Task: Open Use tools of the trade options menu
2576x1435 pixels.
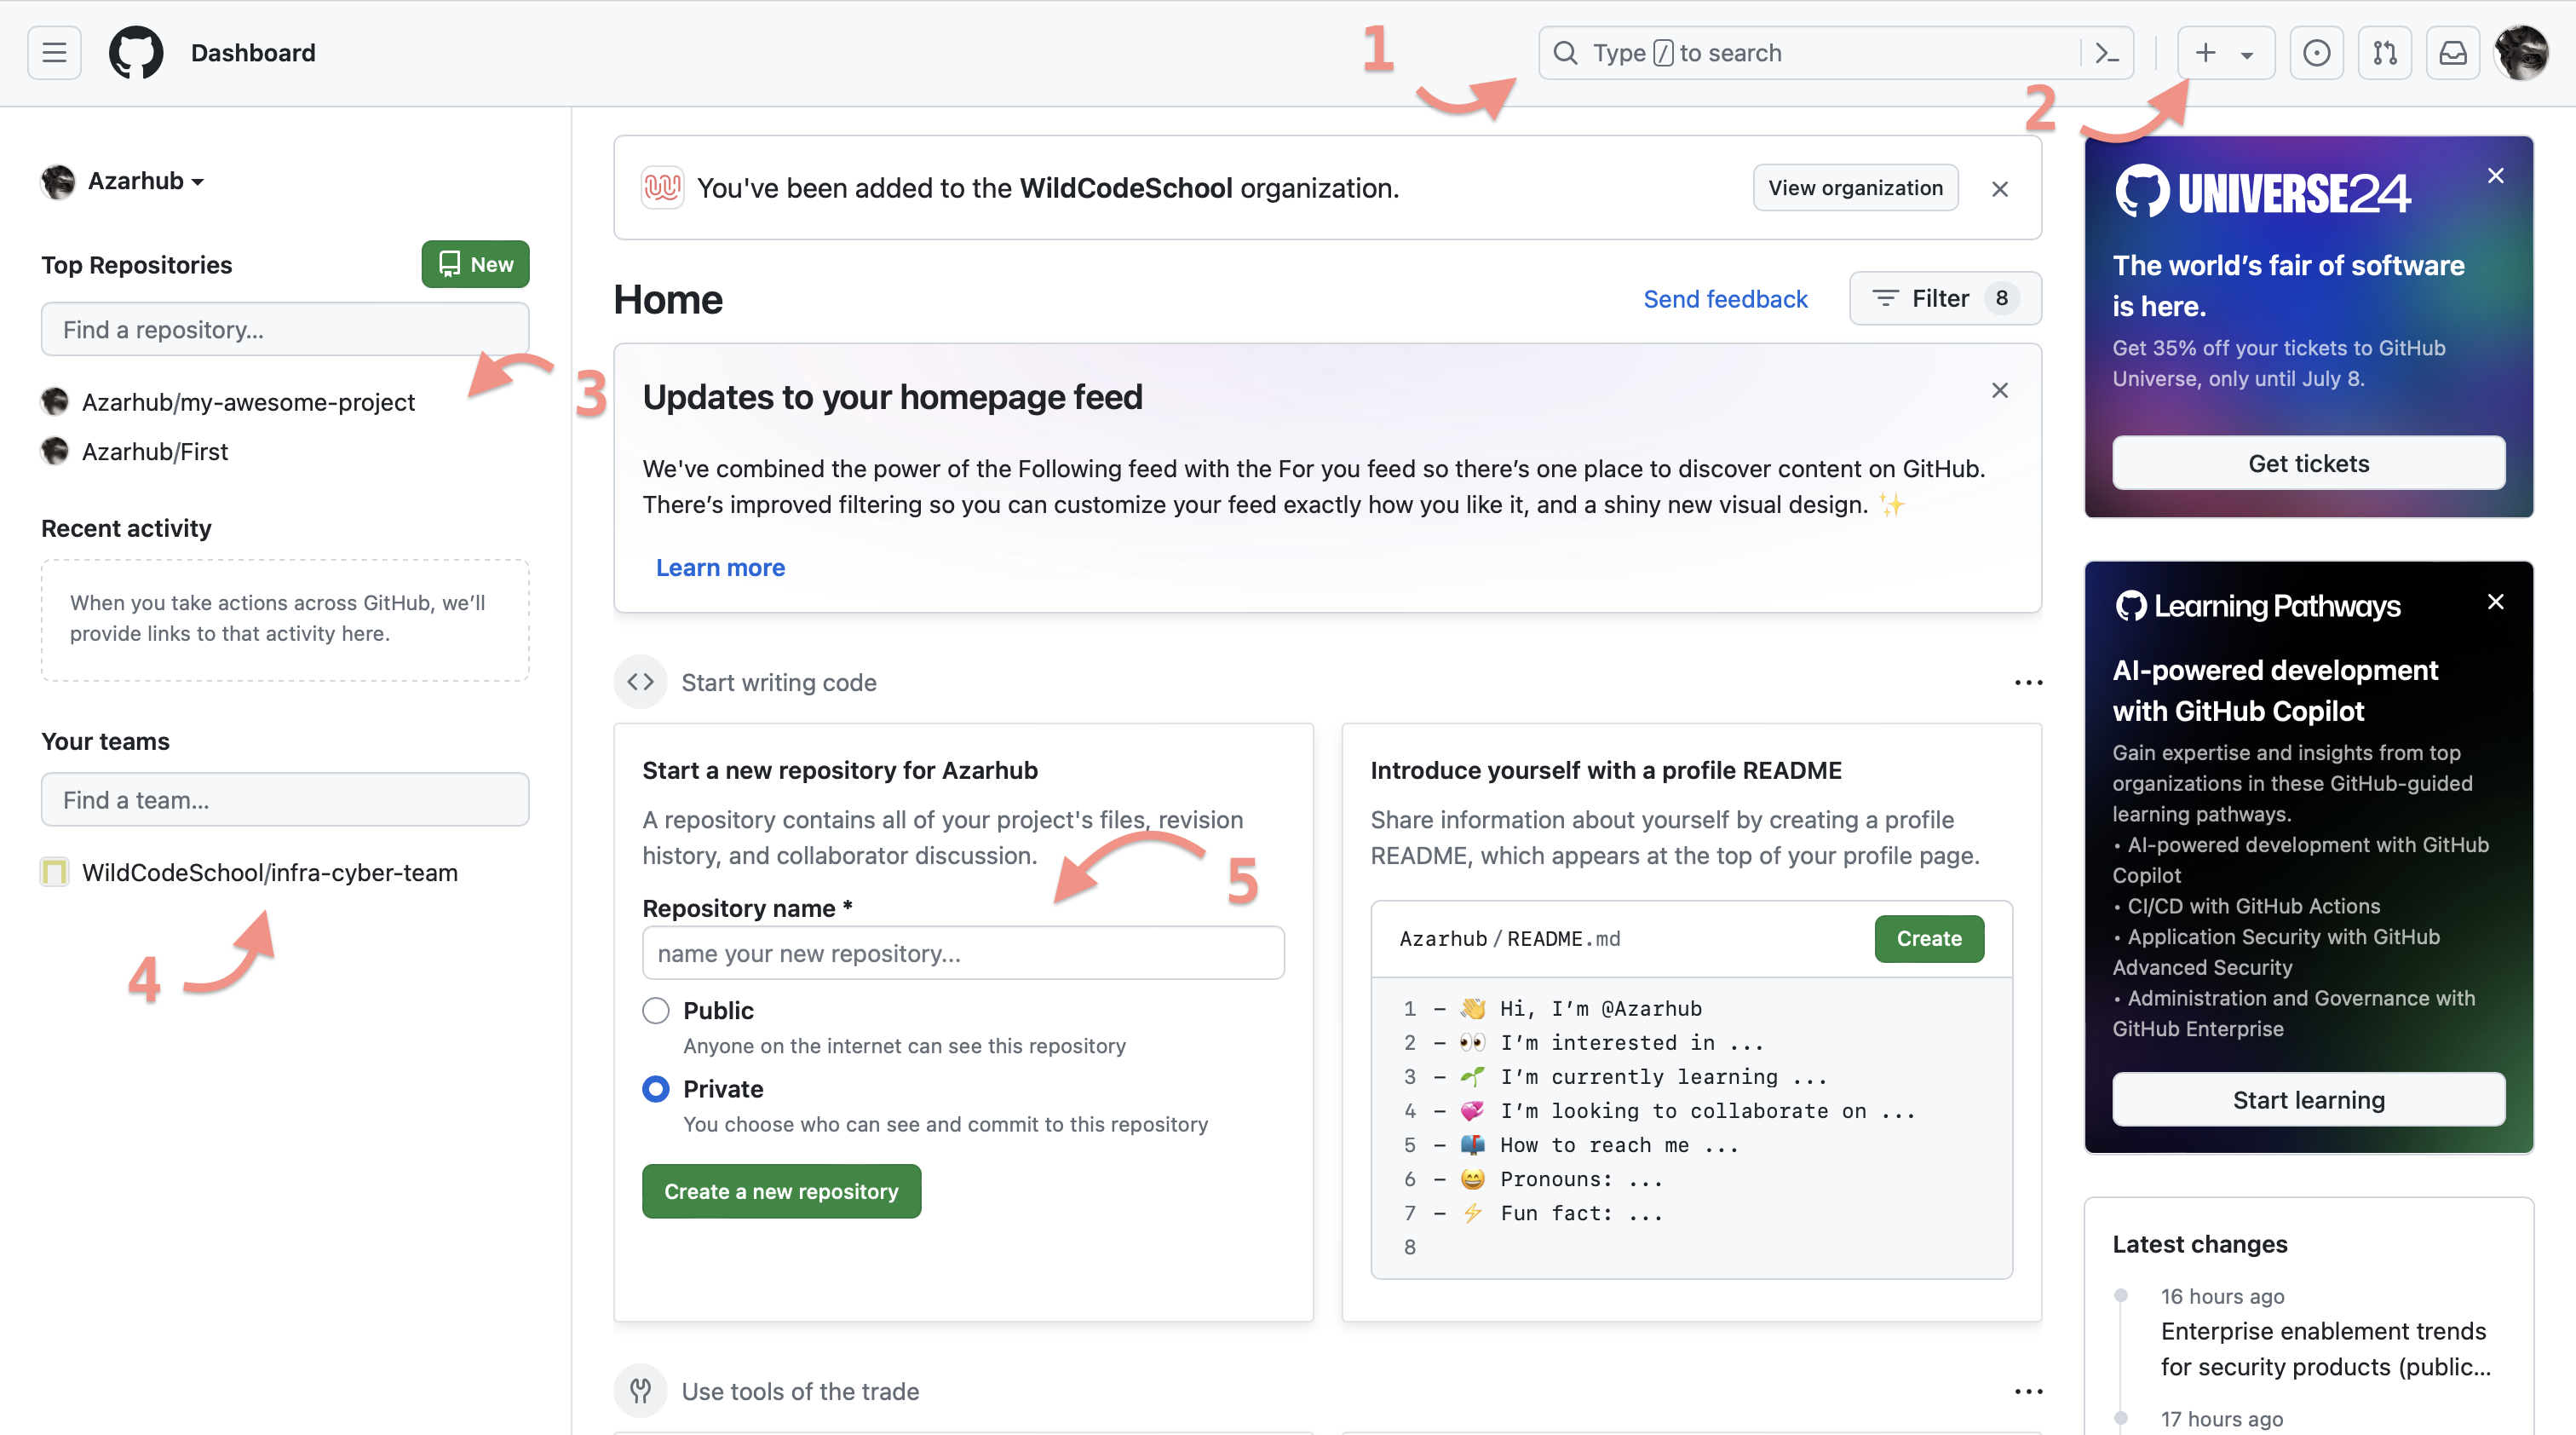Action: (2028, 1391)
